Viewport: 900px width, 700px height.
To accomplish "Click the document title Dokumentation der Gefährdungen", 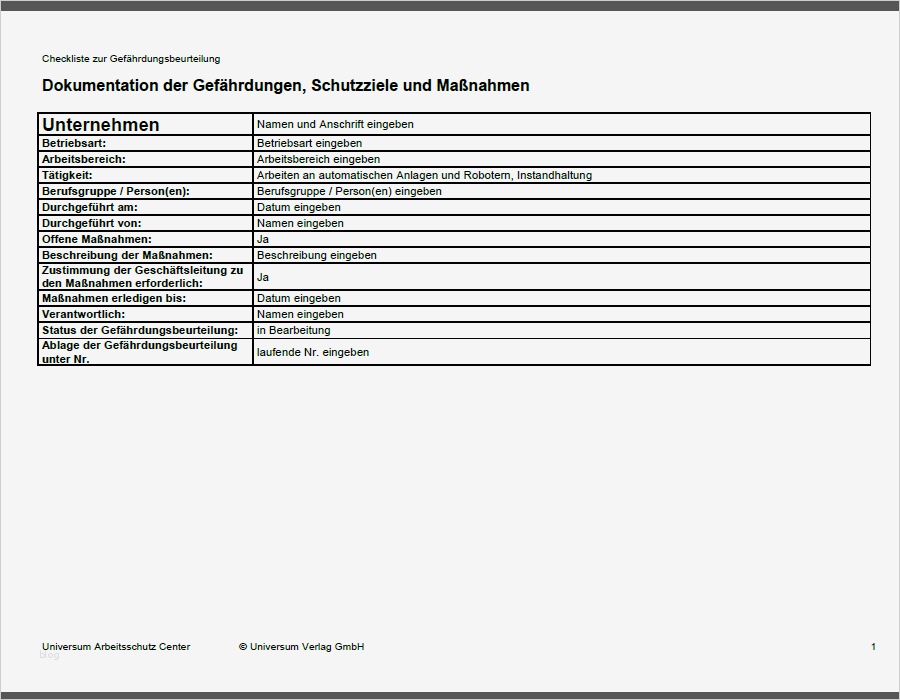I will point(284,87).
